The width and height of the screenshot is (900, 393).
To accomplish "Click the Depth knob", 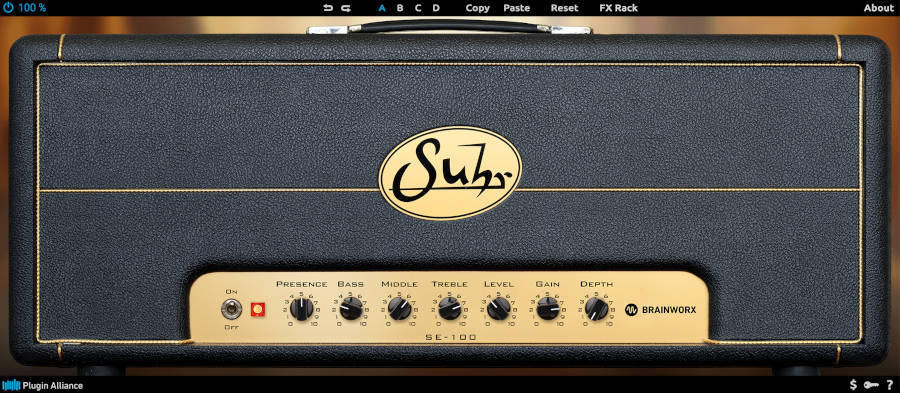I will 597,309.
